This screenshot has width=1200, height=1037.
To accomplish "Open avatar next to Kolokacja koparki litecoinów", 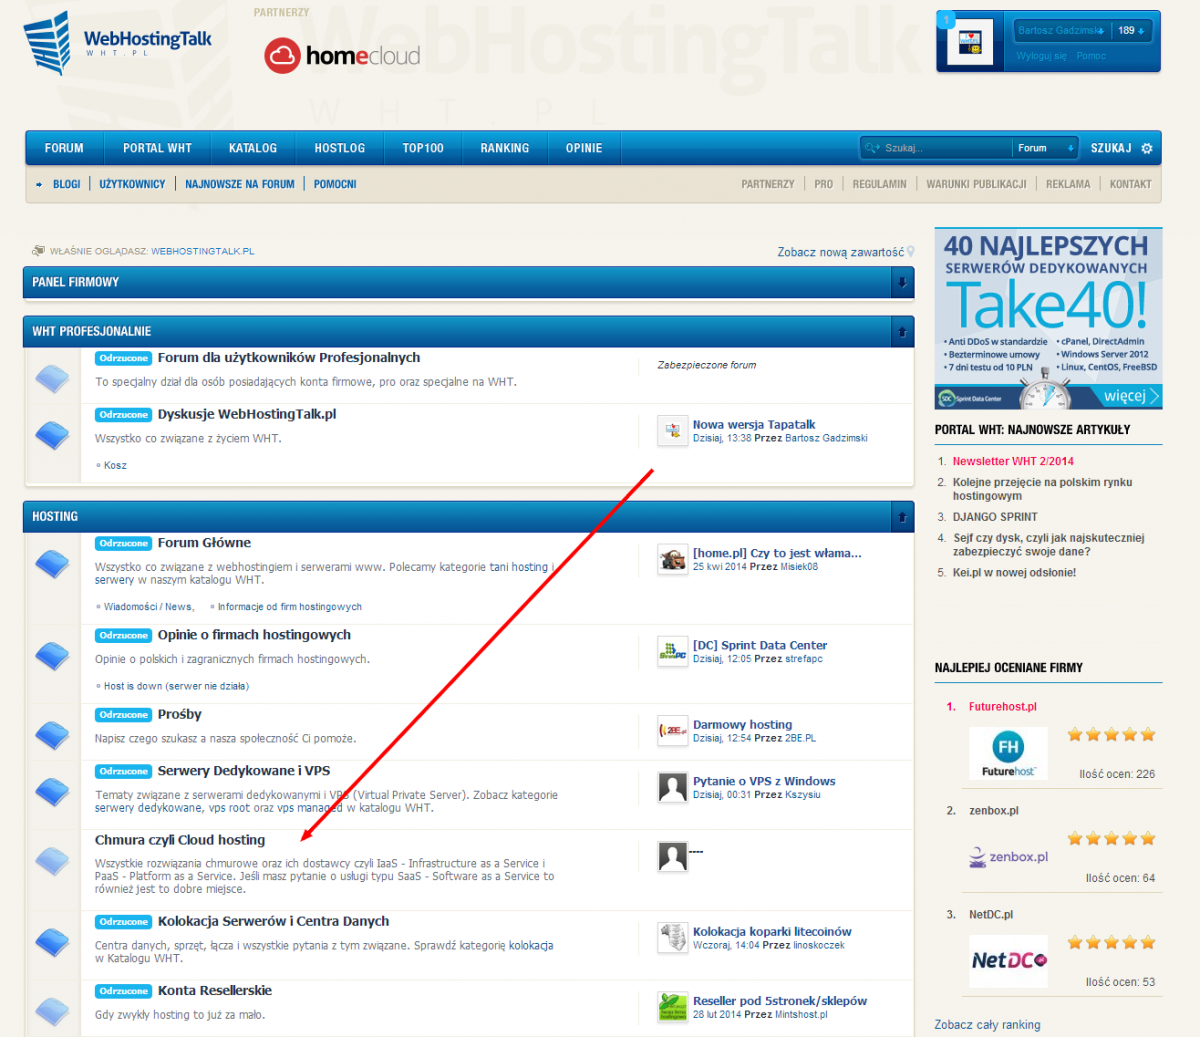I will click(x=672, y=937).
